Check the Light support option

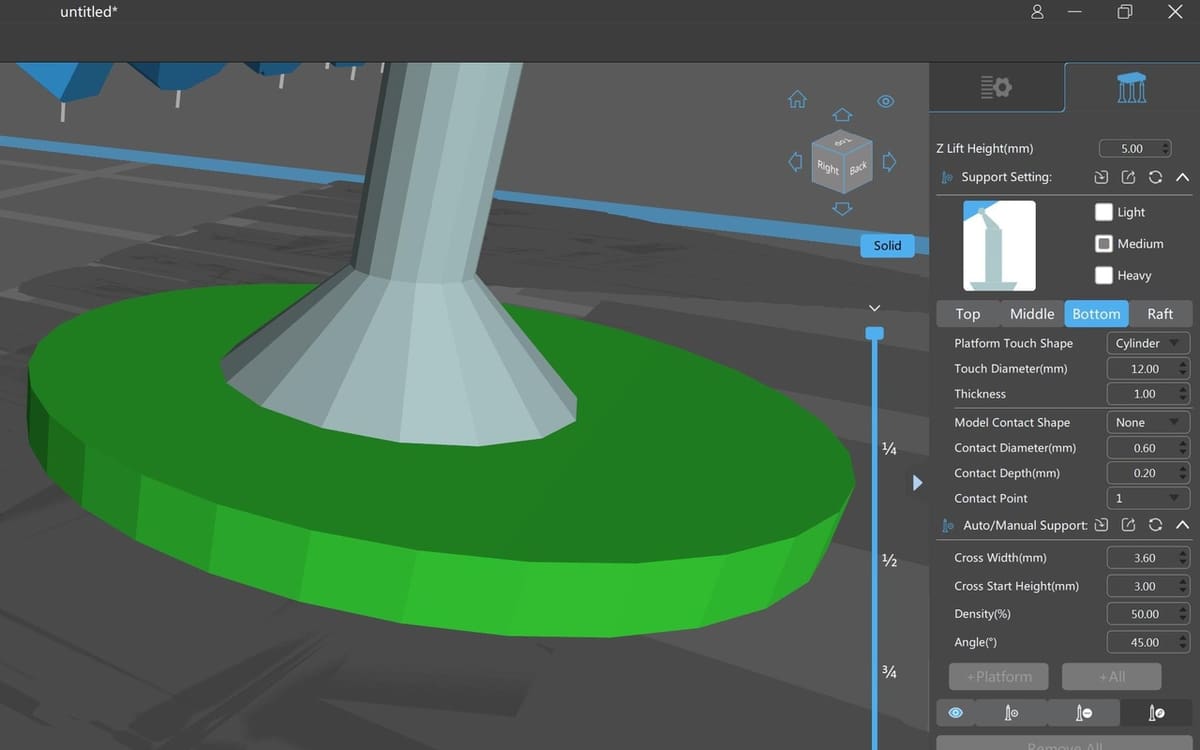click(x=1104, y=212)
